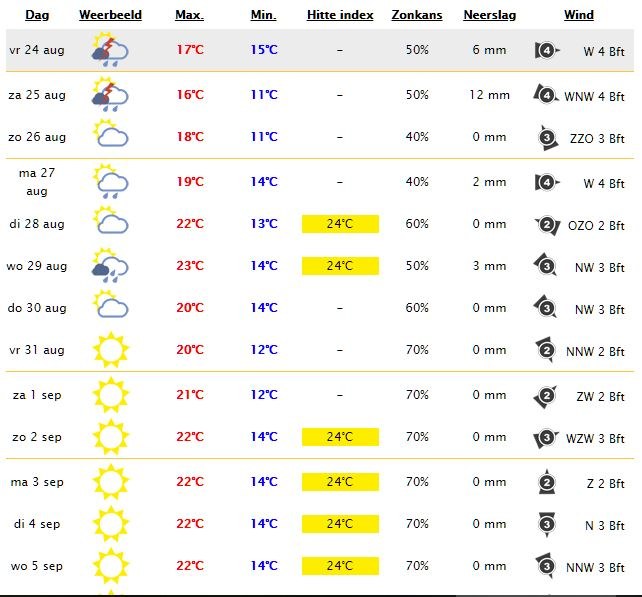This screenshot has height=597, width=642.
Task: Select the partly cloudy icon for zo 26 aug
Action: point(110,133)
